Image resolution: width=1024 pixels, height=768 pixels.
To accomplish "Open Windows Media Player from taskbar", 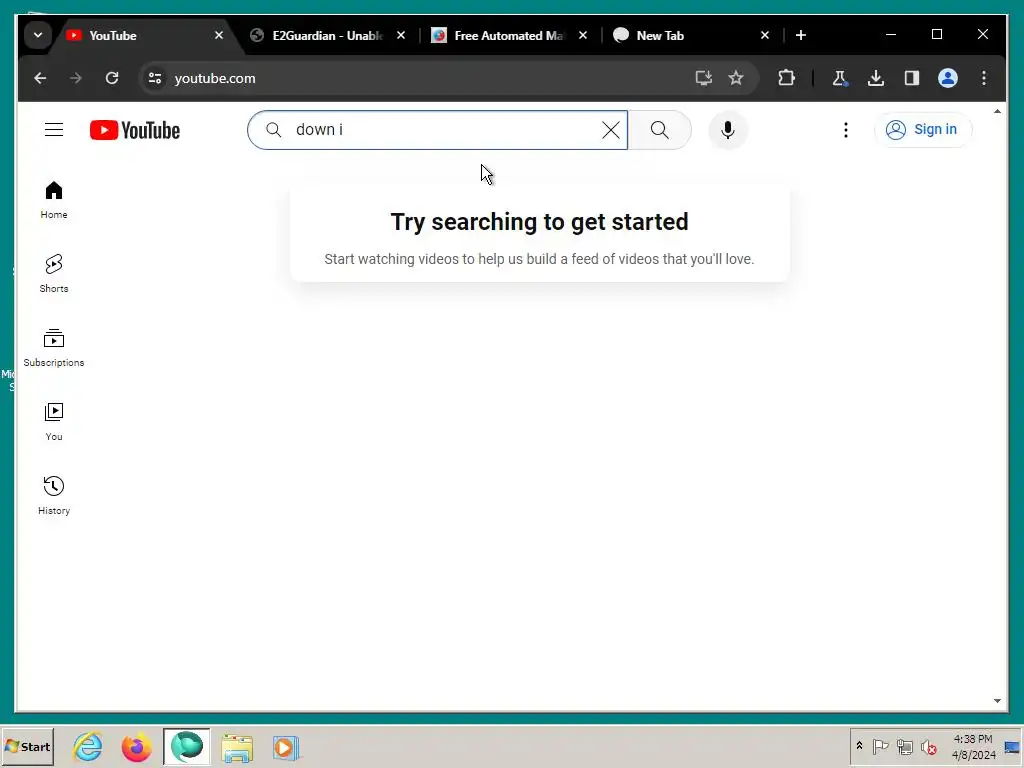I will pos(285,746).
